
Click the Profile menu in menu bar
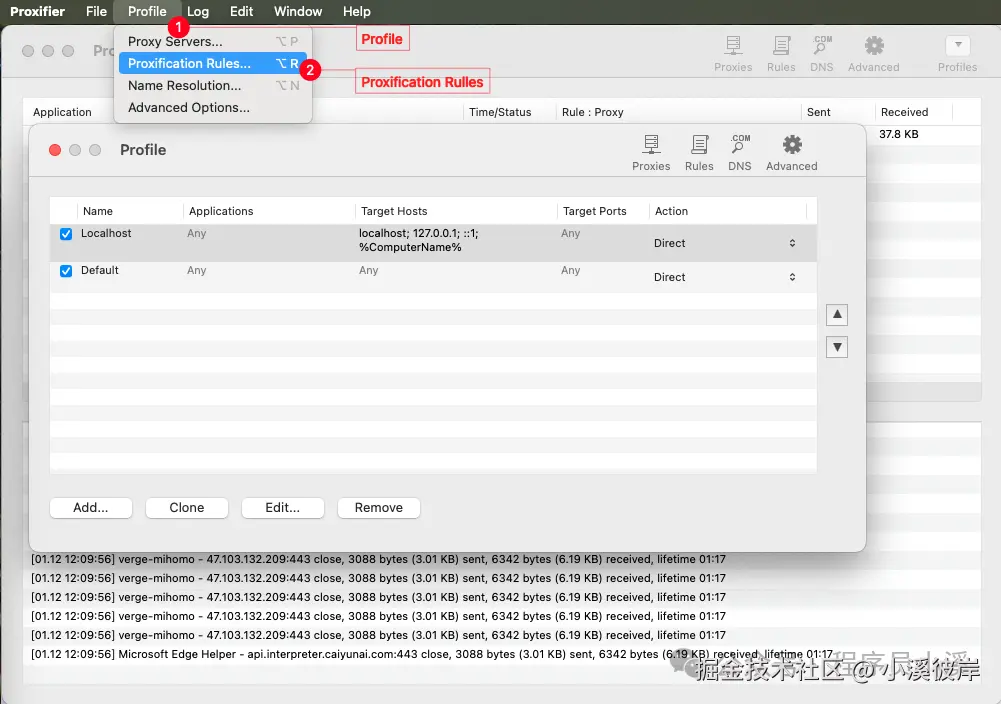[147, 11]
